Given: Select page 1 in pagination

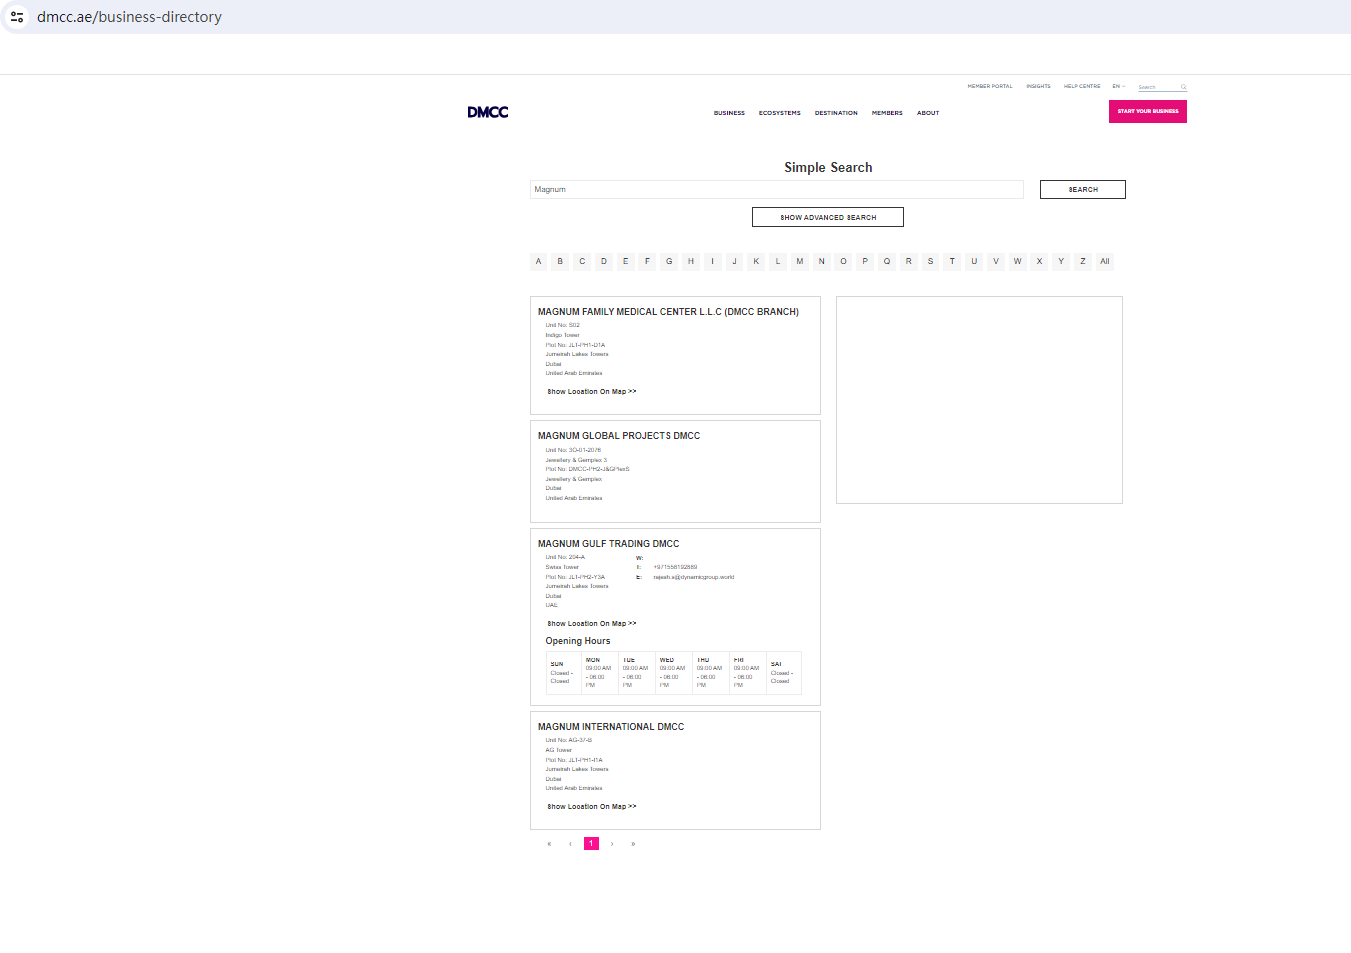Looking at the screenshot, I should (x=591, y=844).
